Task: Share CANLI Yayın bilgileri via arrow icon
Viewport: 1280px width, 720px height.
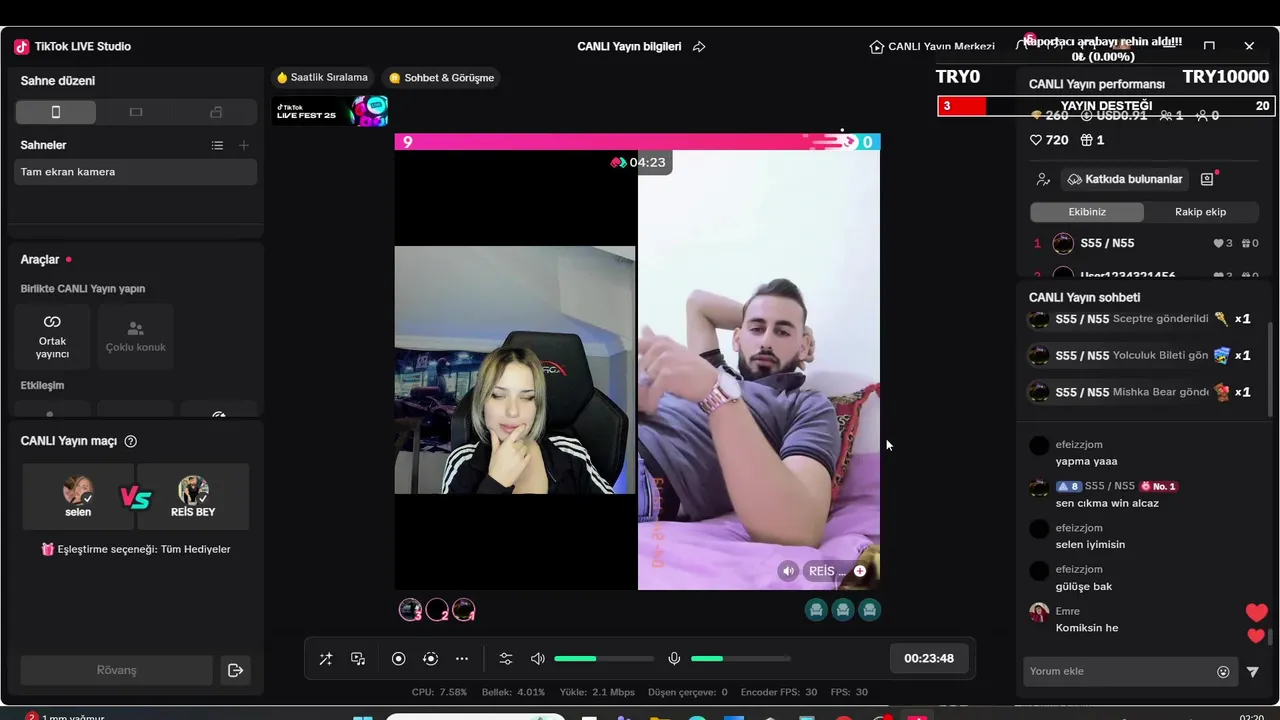Action: pyautogui.click(x=699, y=47)
